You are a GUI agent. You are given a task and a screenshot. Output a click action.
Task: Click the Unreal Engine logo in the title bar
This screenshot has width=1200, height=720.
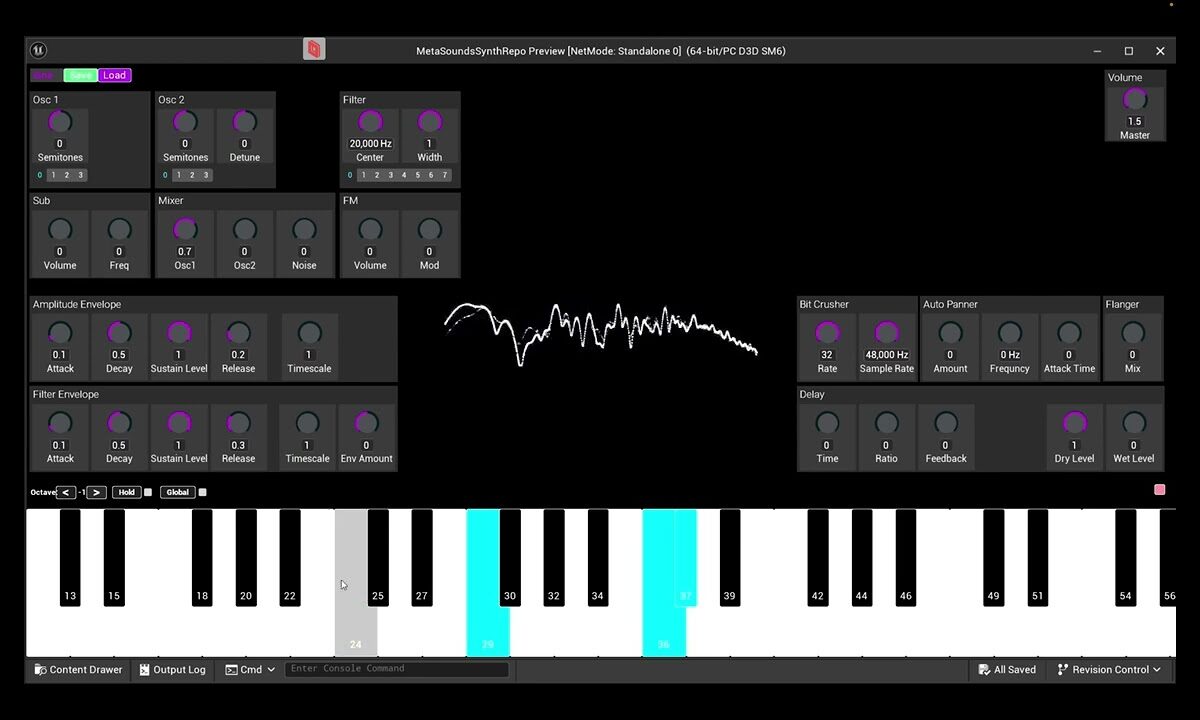[x=39, y=50]
